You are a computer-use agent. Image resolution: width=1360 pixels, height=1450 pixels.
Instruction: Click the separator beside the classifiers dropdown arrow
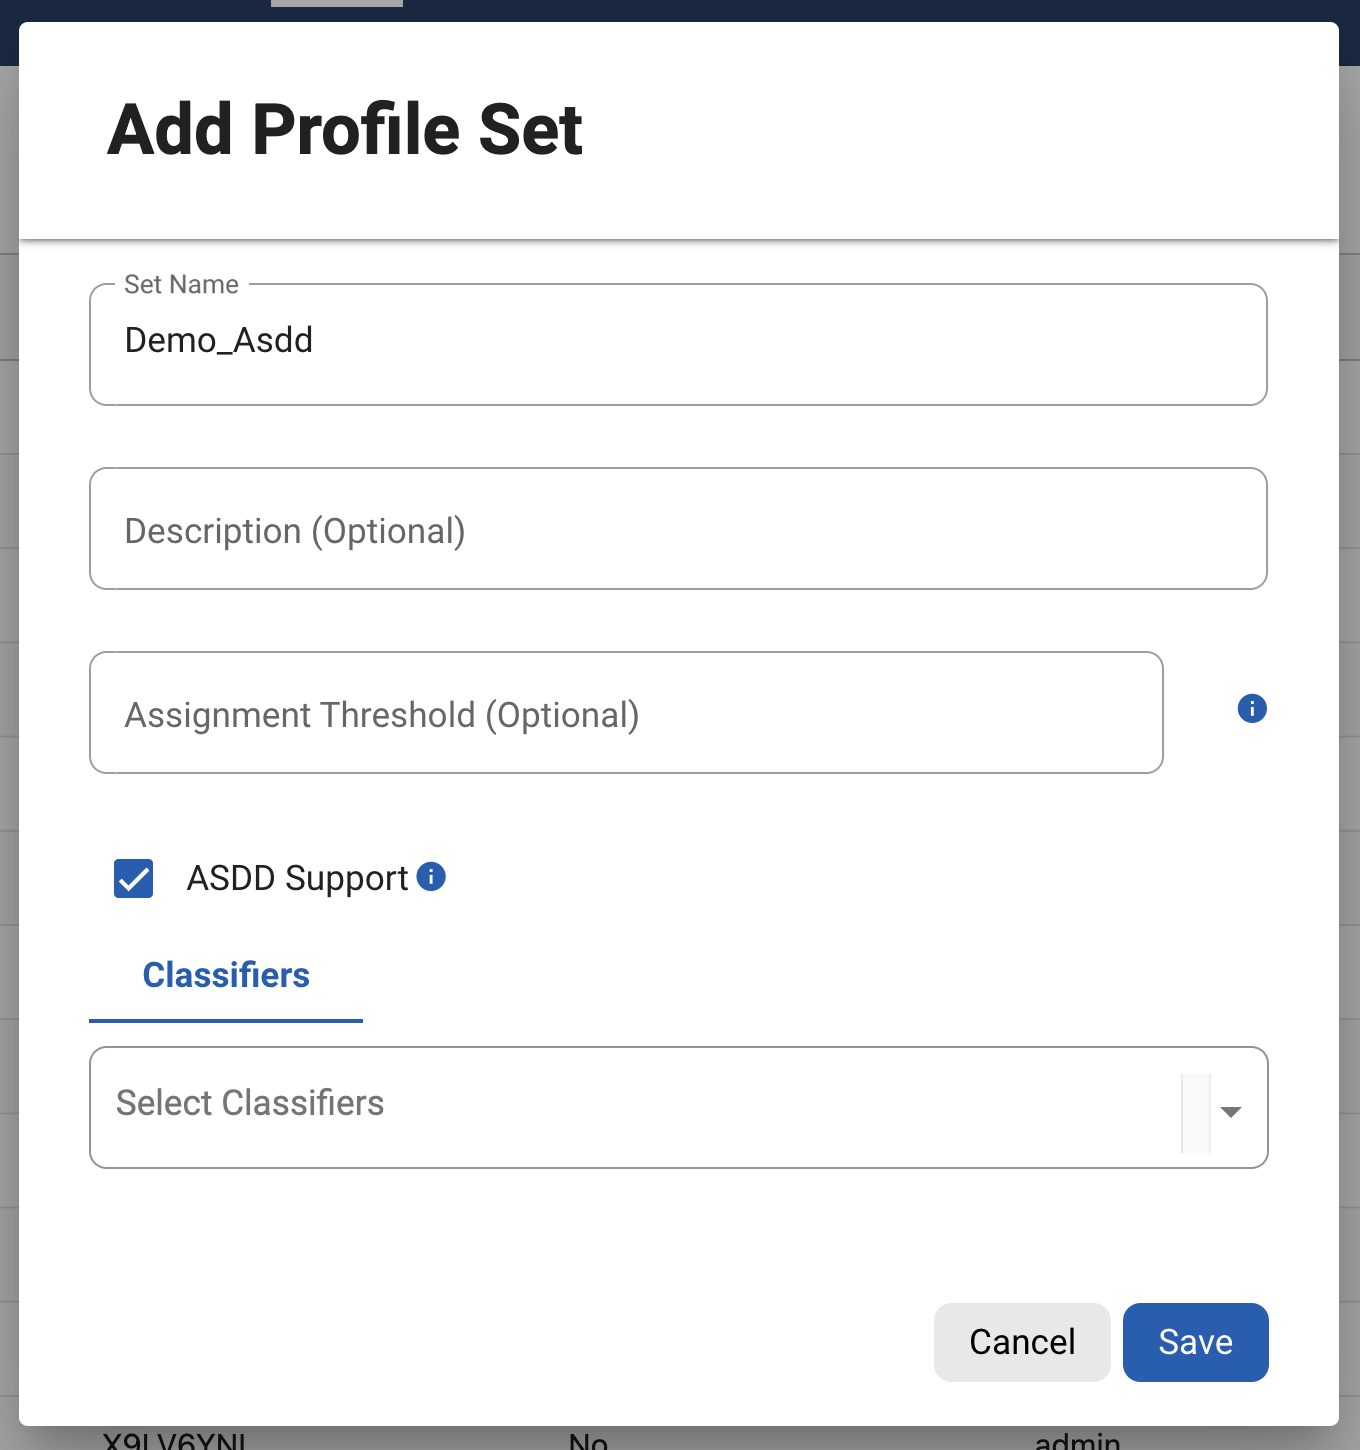point(1196,1112)
